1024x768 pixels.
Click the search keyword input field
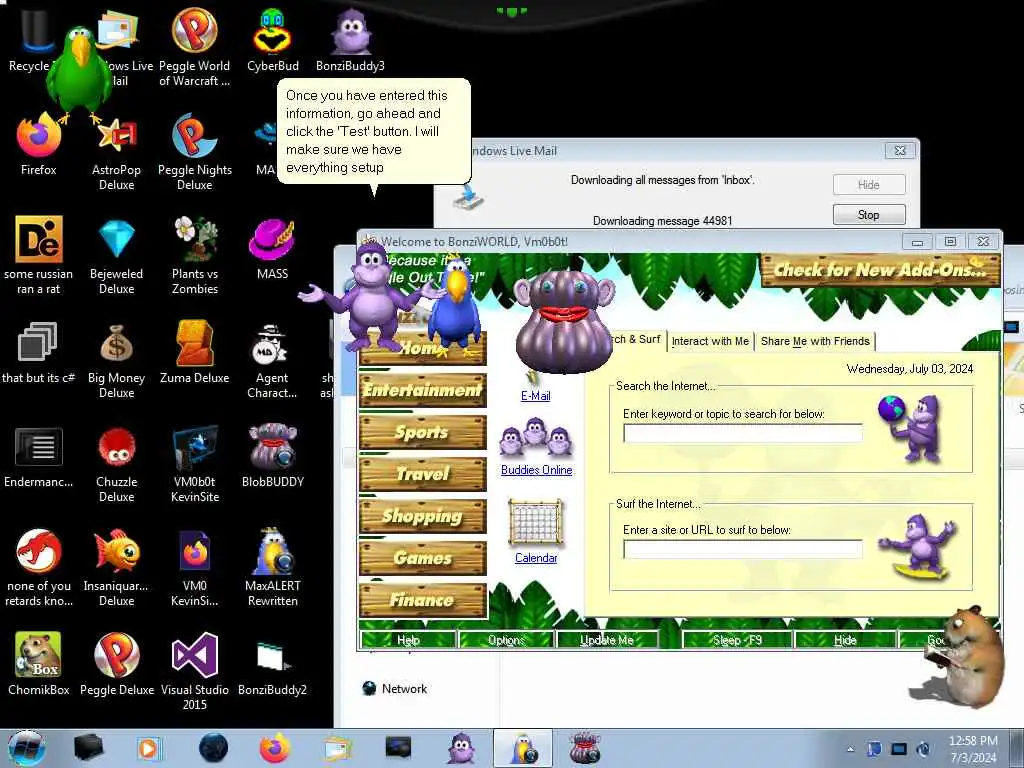coord(743,433)
